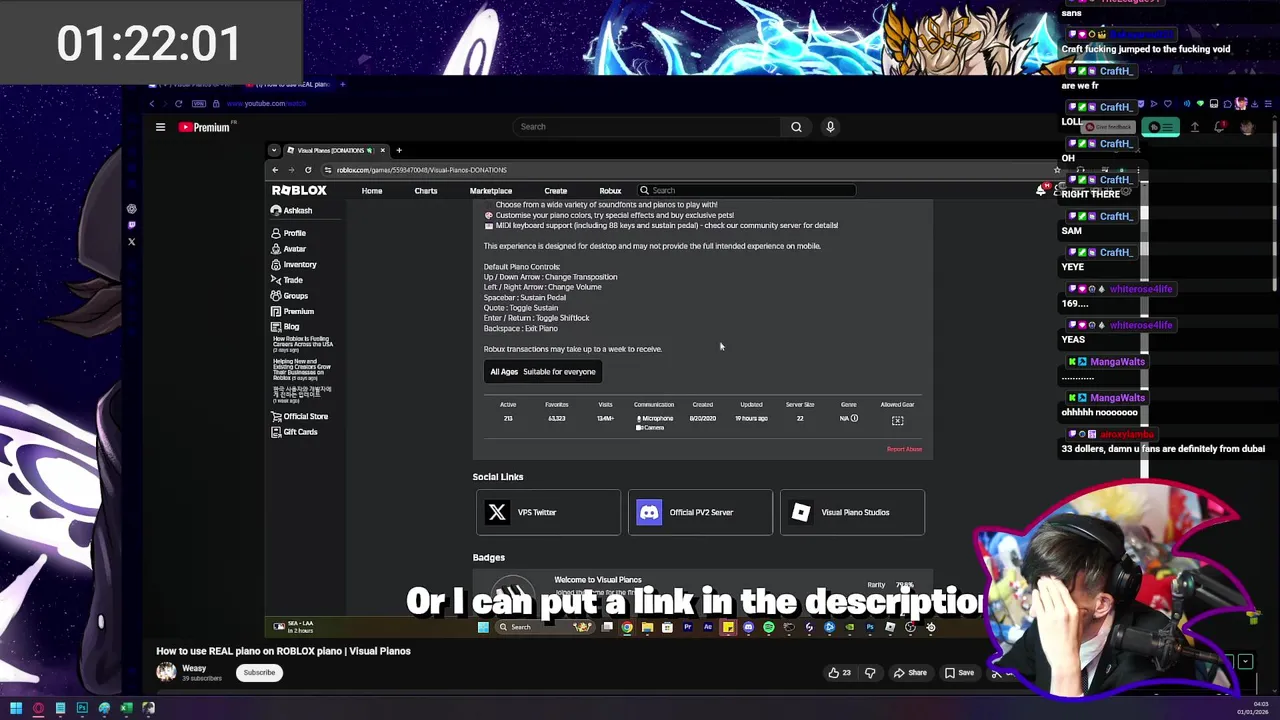Open the Roblox Create menu item
This screenshot has width=1280, height=720.
(x=556, y=191)
